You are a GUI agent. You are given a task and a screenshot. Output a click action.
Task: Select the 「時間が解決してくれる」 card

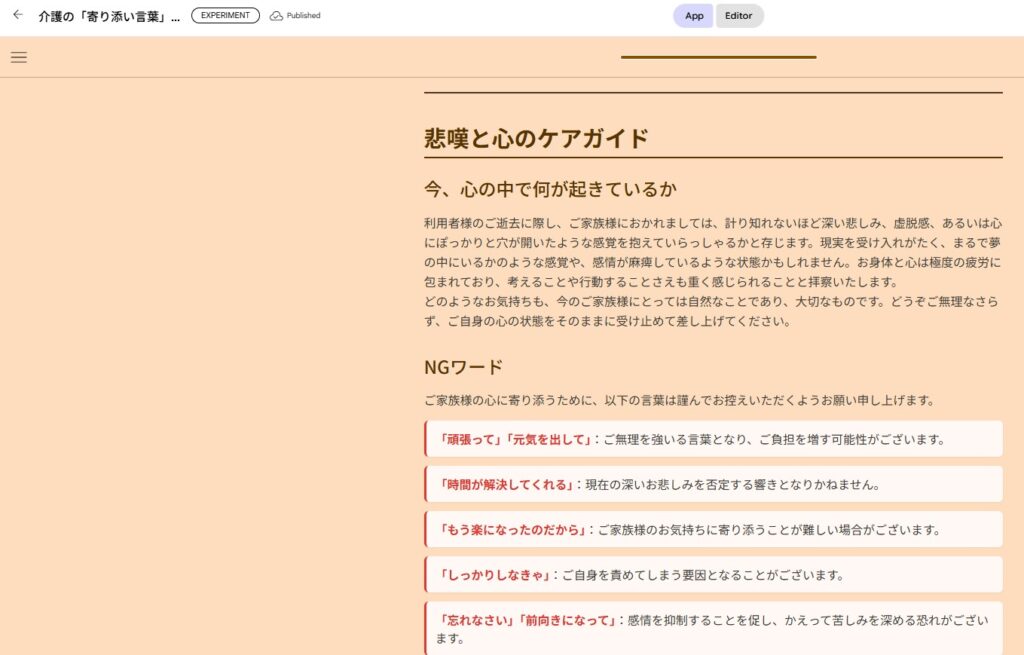tap(713, 484)
